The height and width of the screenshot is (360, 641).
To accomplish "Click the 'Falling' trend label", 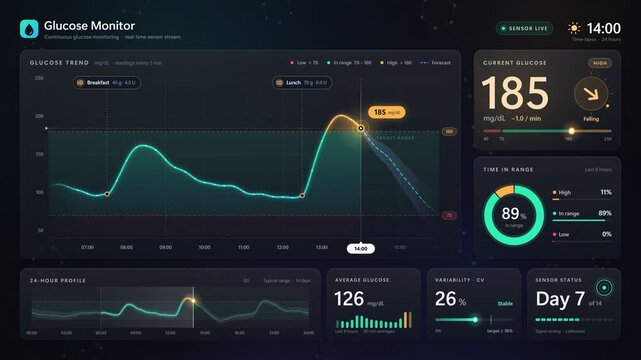I will (591, 119).
